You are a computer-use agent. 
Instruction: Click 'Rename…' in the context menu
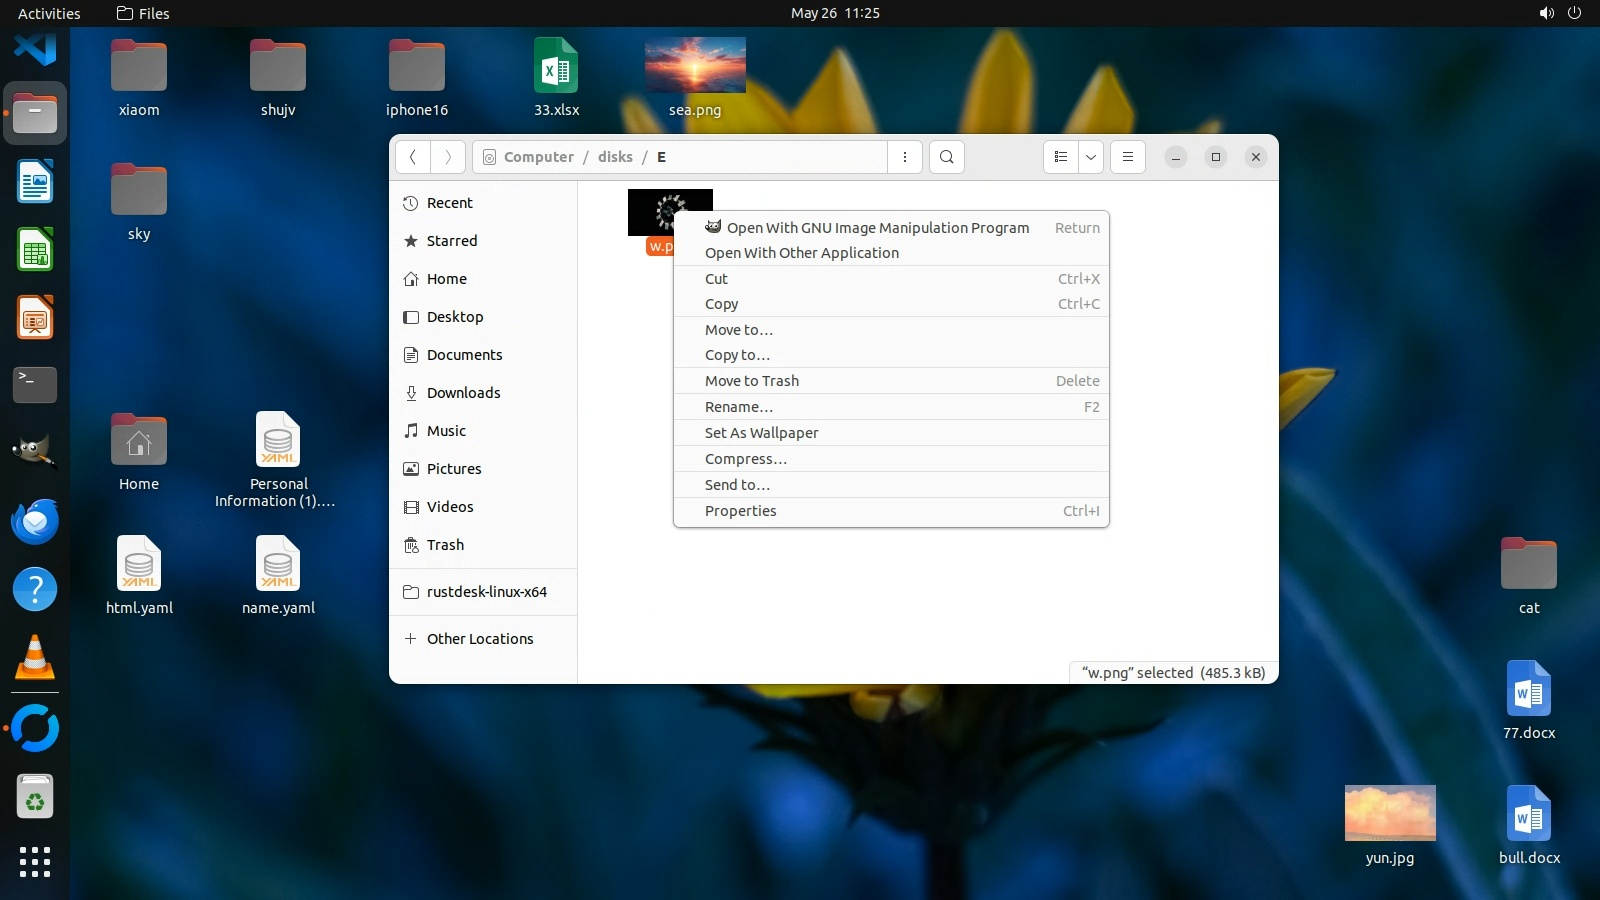point(738,407)
